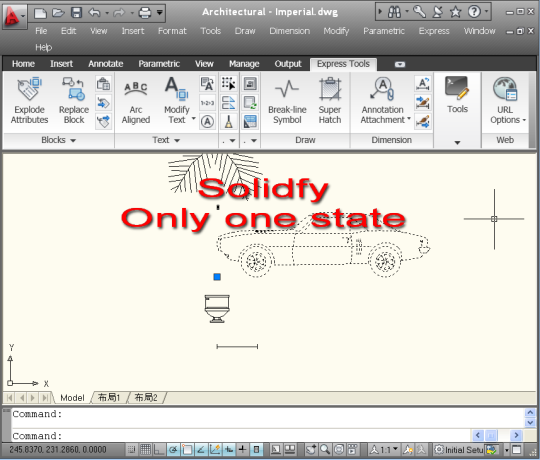Open Favorites star icon
The width and height of the screenshot is (540, 460).
point(456,12)
